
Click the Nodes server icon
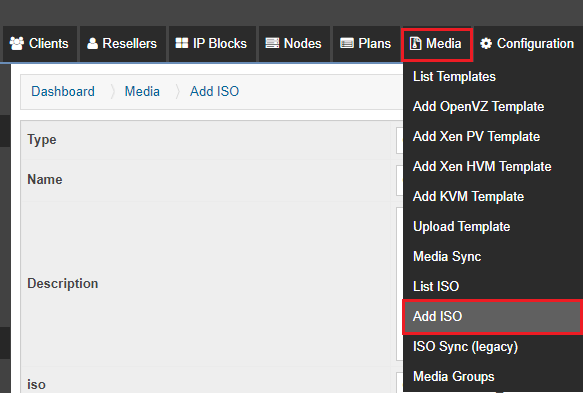click(x=272, y=43)
